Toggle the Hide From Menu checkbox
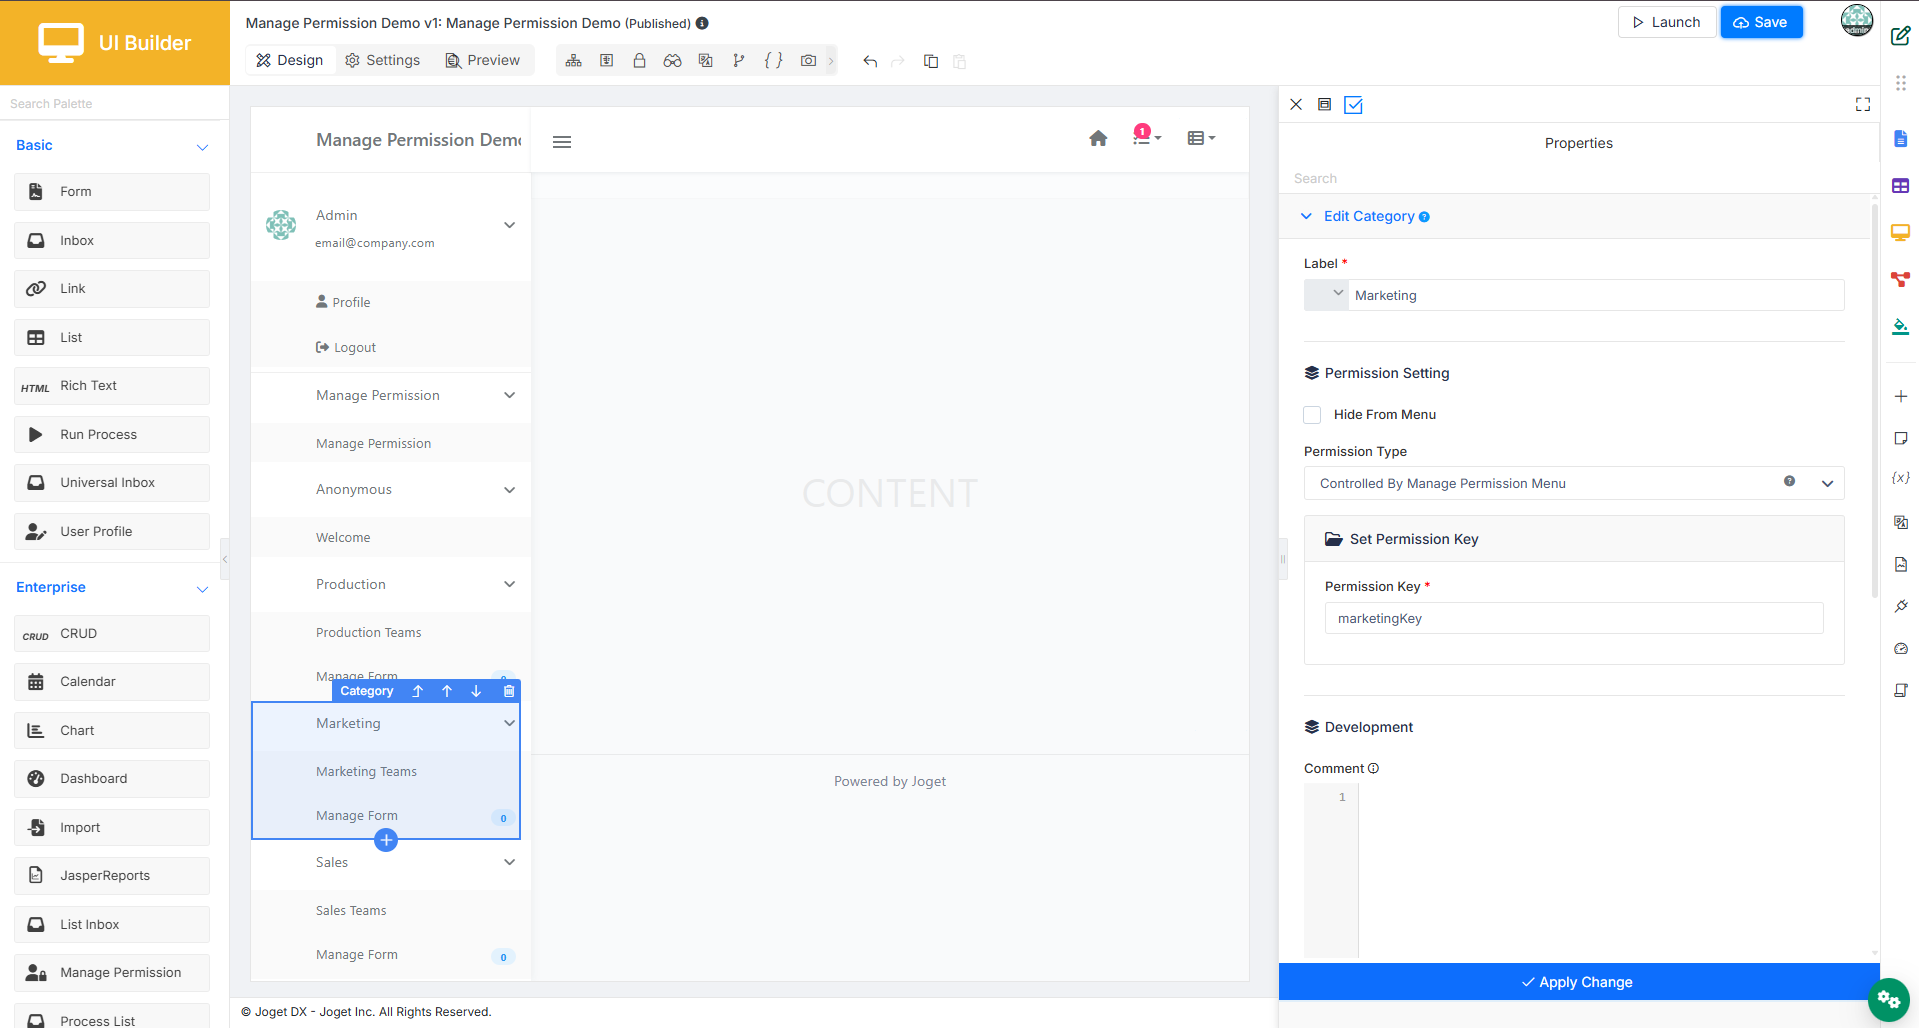The width and height of the screenshot is (1919, 1028). pos(1312,415)
